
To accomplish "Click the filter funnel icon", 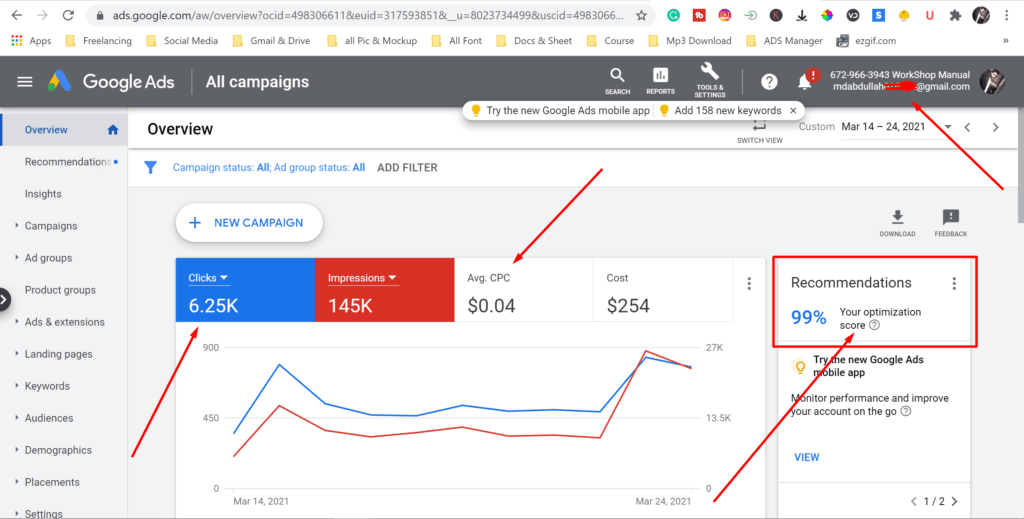I will pos(151,168).
